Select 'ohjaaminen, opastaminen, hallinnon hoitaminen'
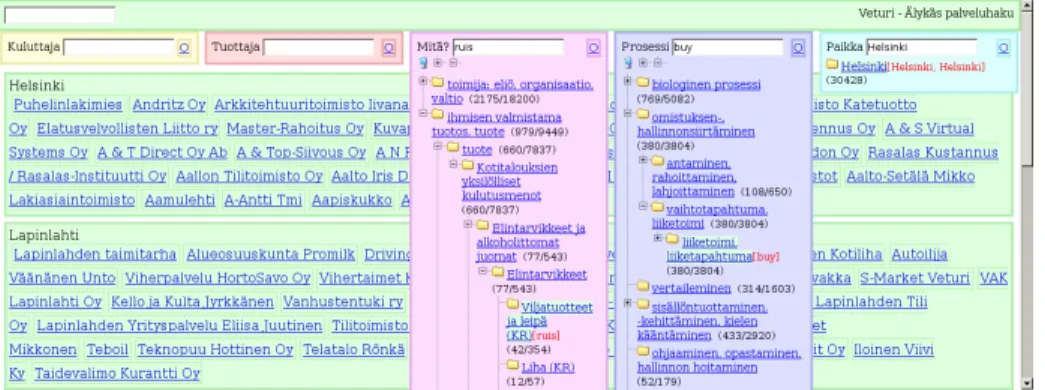The height and width of the screenshot is (390, 1045). [x=719, y=360]
